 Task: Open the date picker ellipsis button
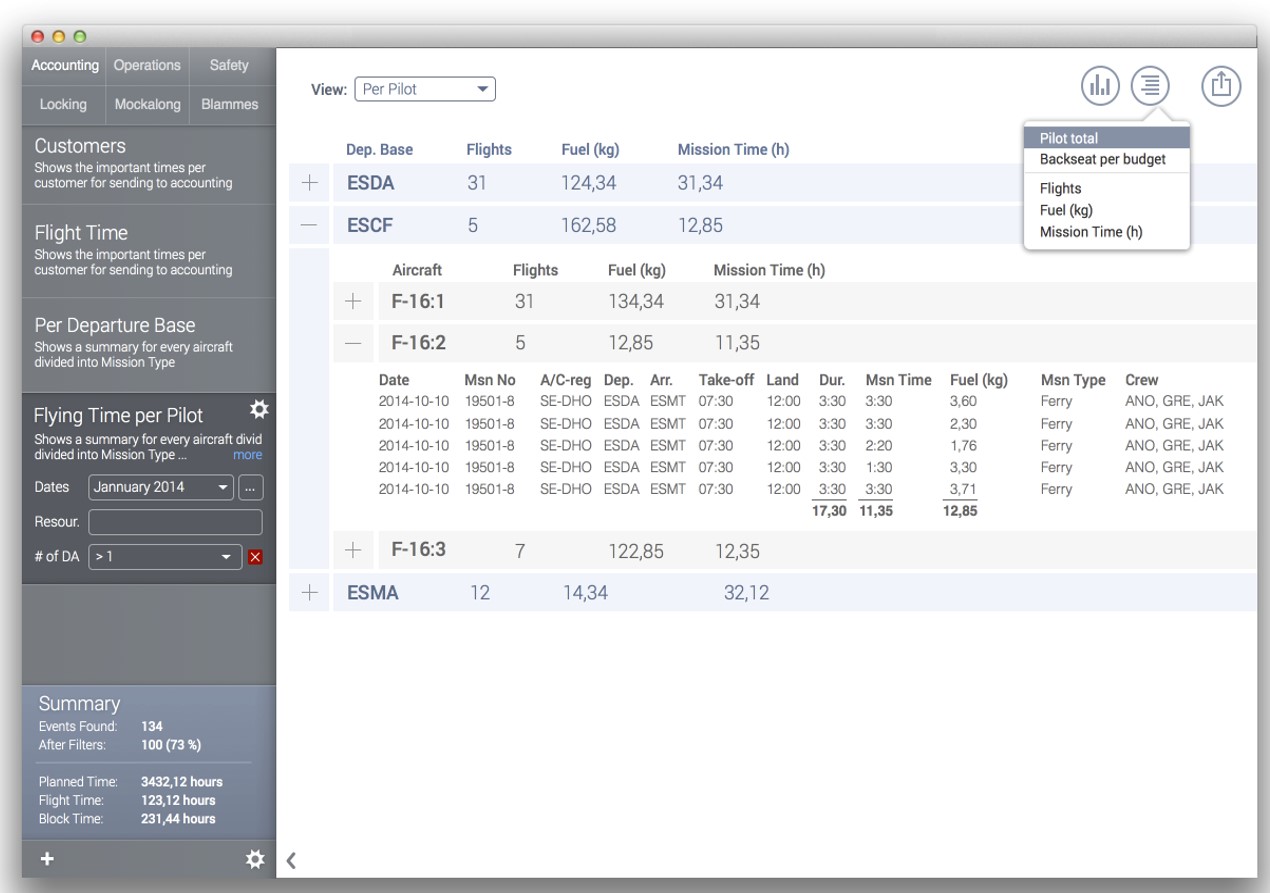coord(251,488)
